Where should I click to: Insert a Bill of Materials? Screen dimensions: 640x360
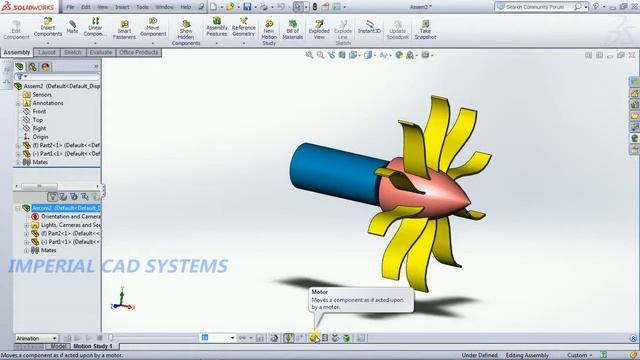click(293, 29)
